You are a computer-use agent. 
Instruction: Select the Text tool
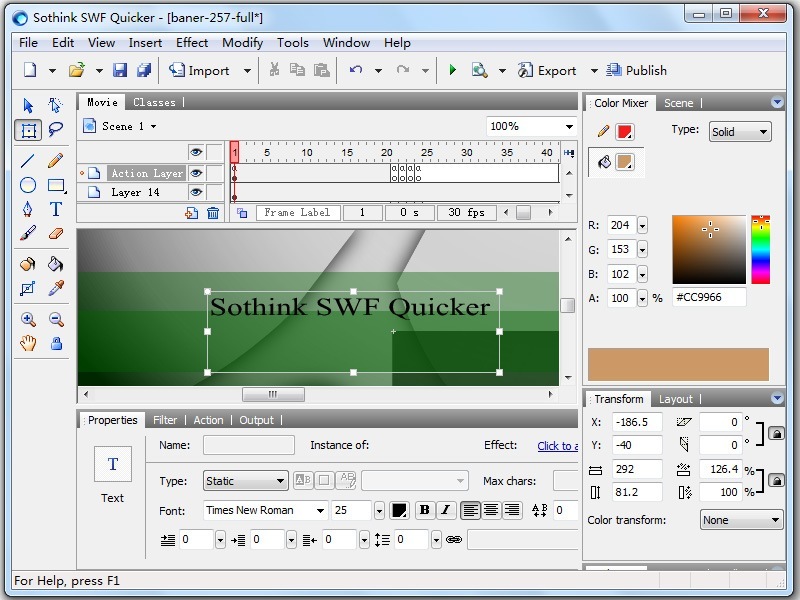57,208
